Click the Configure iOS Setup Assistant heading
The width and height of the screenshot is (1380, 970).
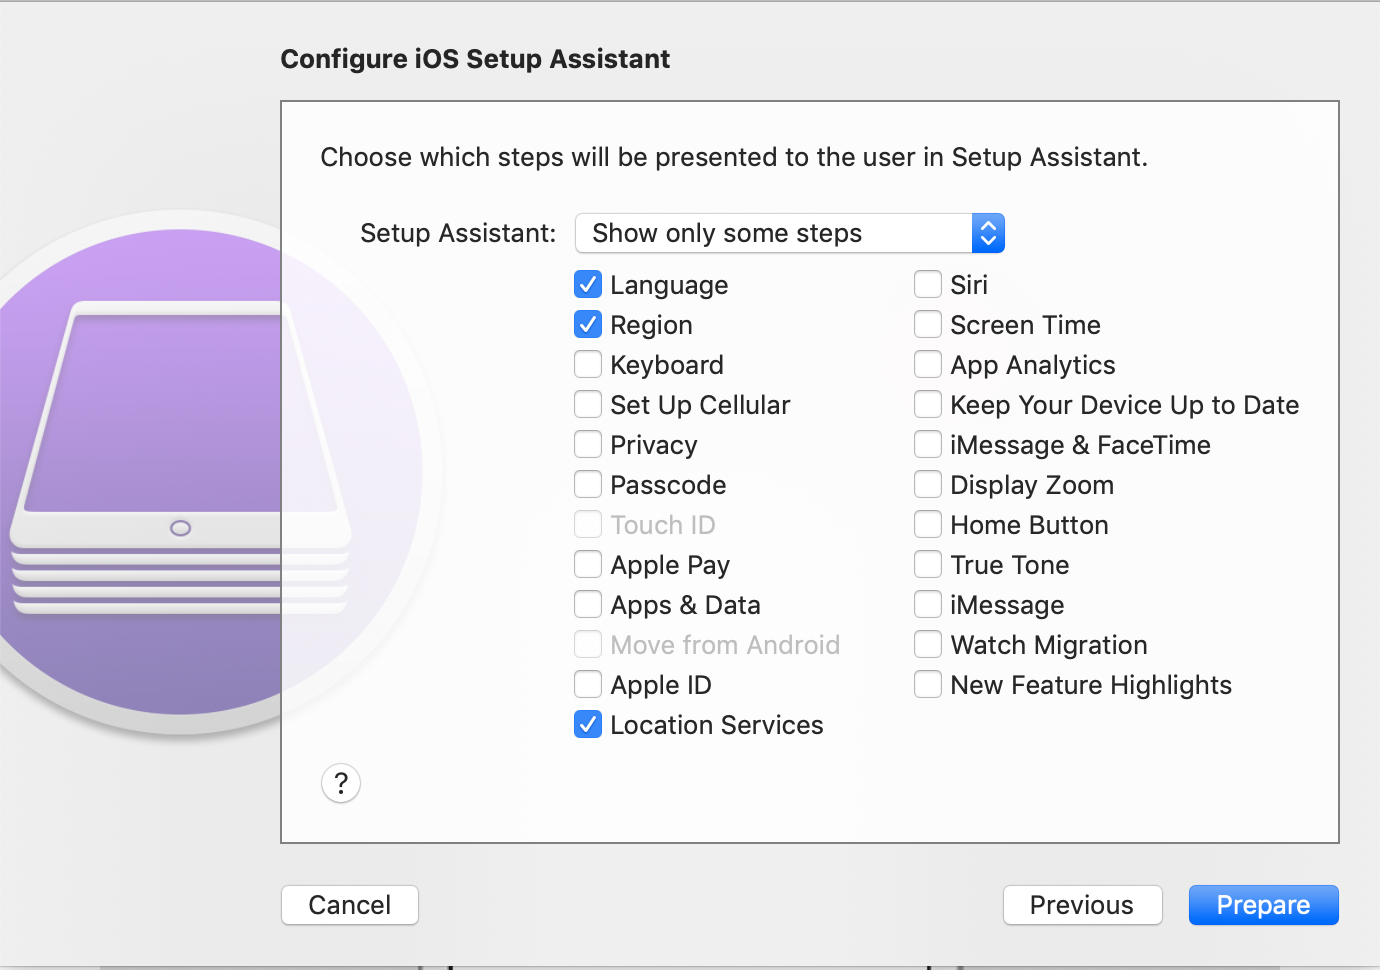475,59
